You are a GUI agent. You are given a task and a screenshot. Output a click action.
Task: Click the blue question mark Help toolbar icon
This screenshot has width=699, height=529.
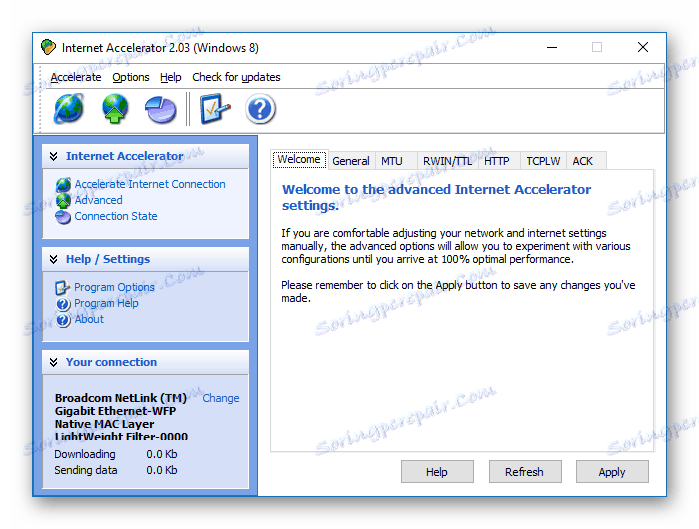(260, 109)
